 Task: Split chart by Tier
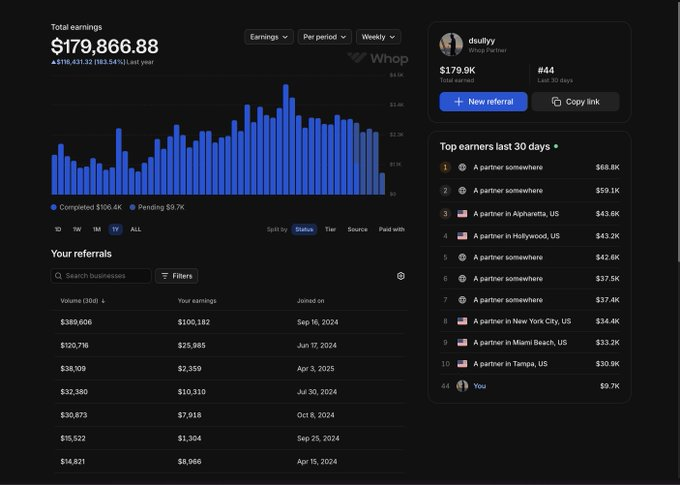coord(330,229)
